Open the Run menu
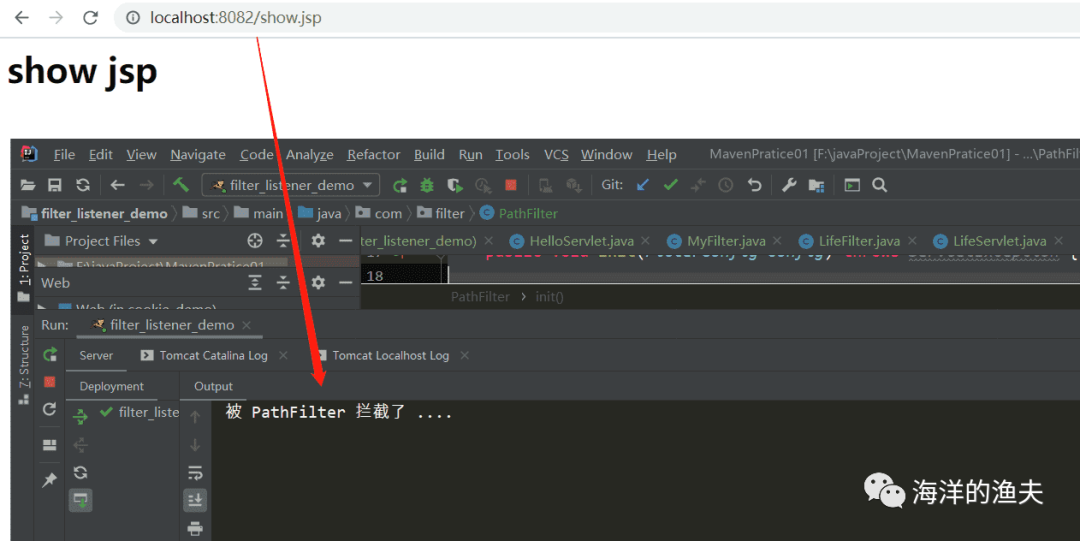The image size is (1080, 541). (470, 154)
